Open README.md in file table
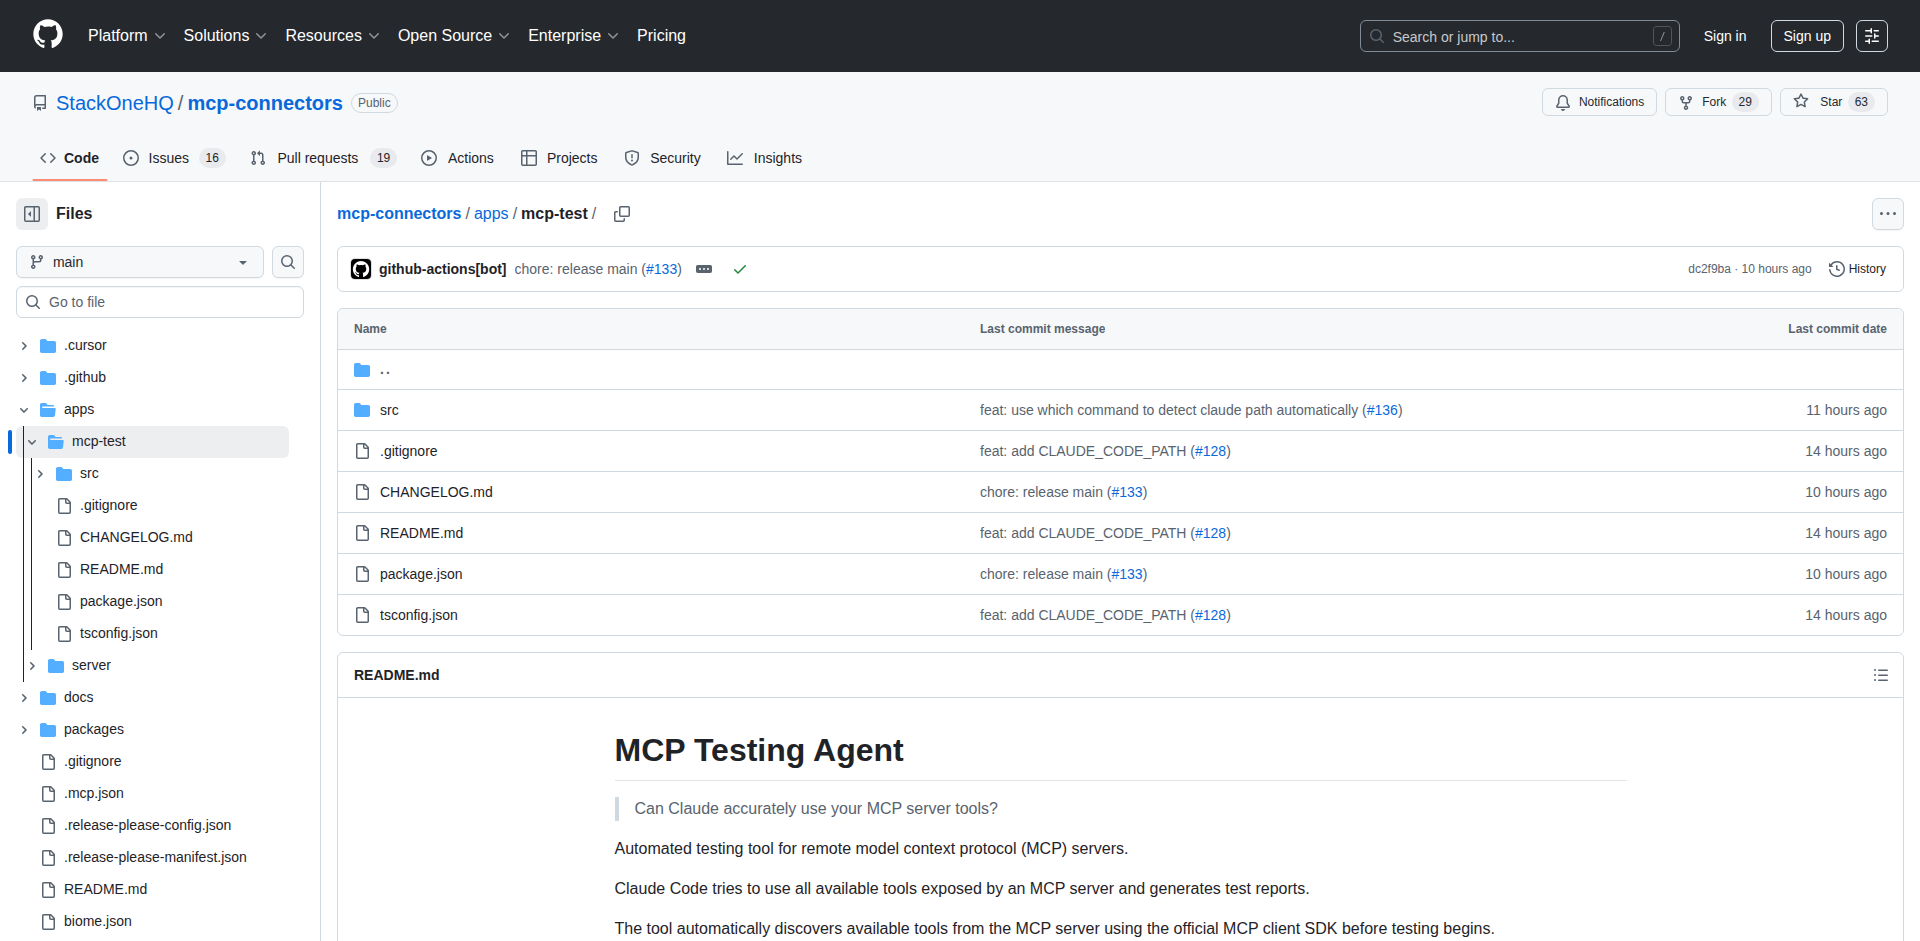The width and height of the screenshot is (1920, 941). (421, 533)
